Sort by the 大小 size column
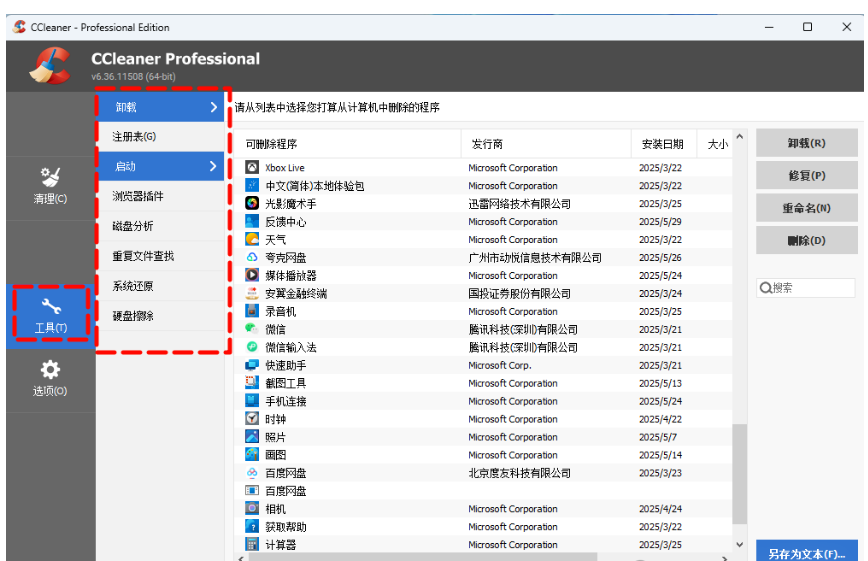Screen dimensions: 868x561 [x=715, y=144]
